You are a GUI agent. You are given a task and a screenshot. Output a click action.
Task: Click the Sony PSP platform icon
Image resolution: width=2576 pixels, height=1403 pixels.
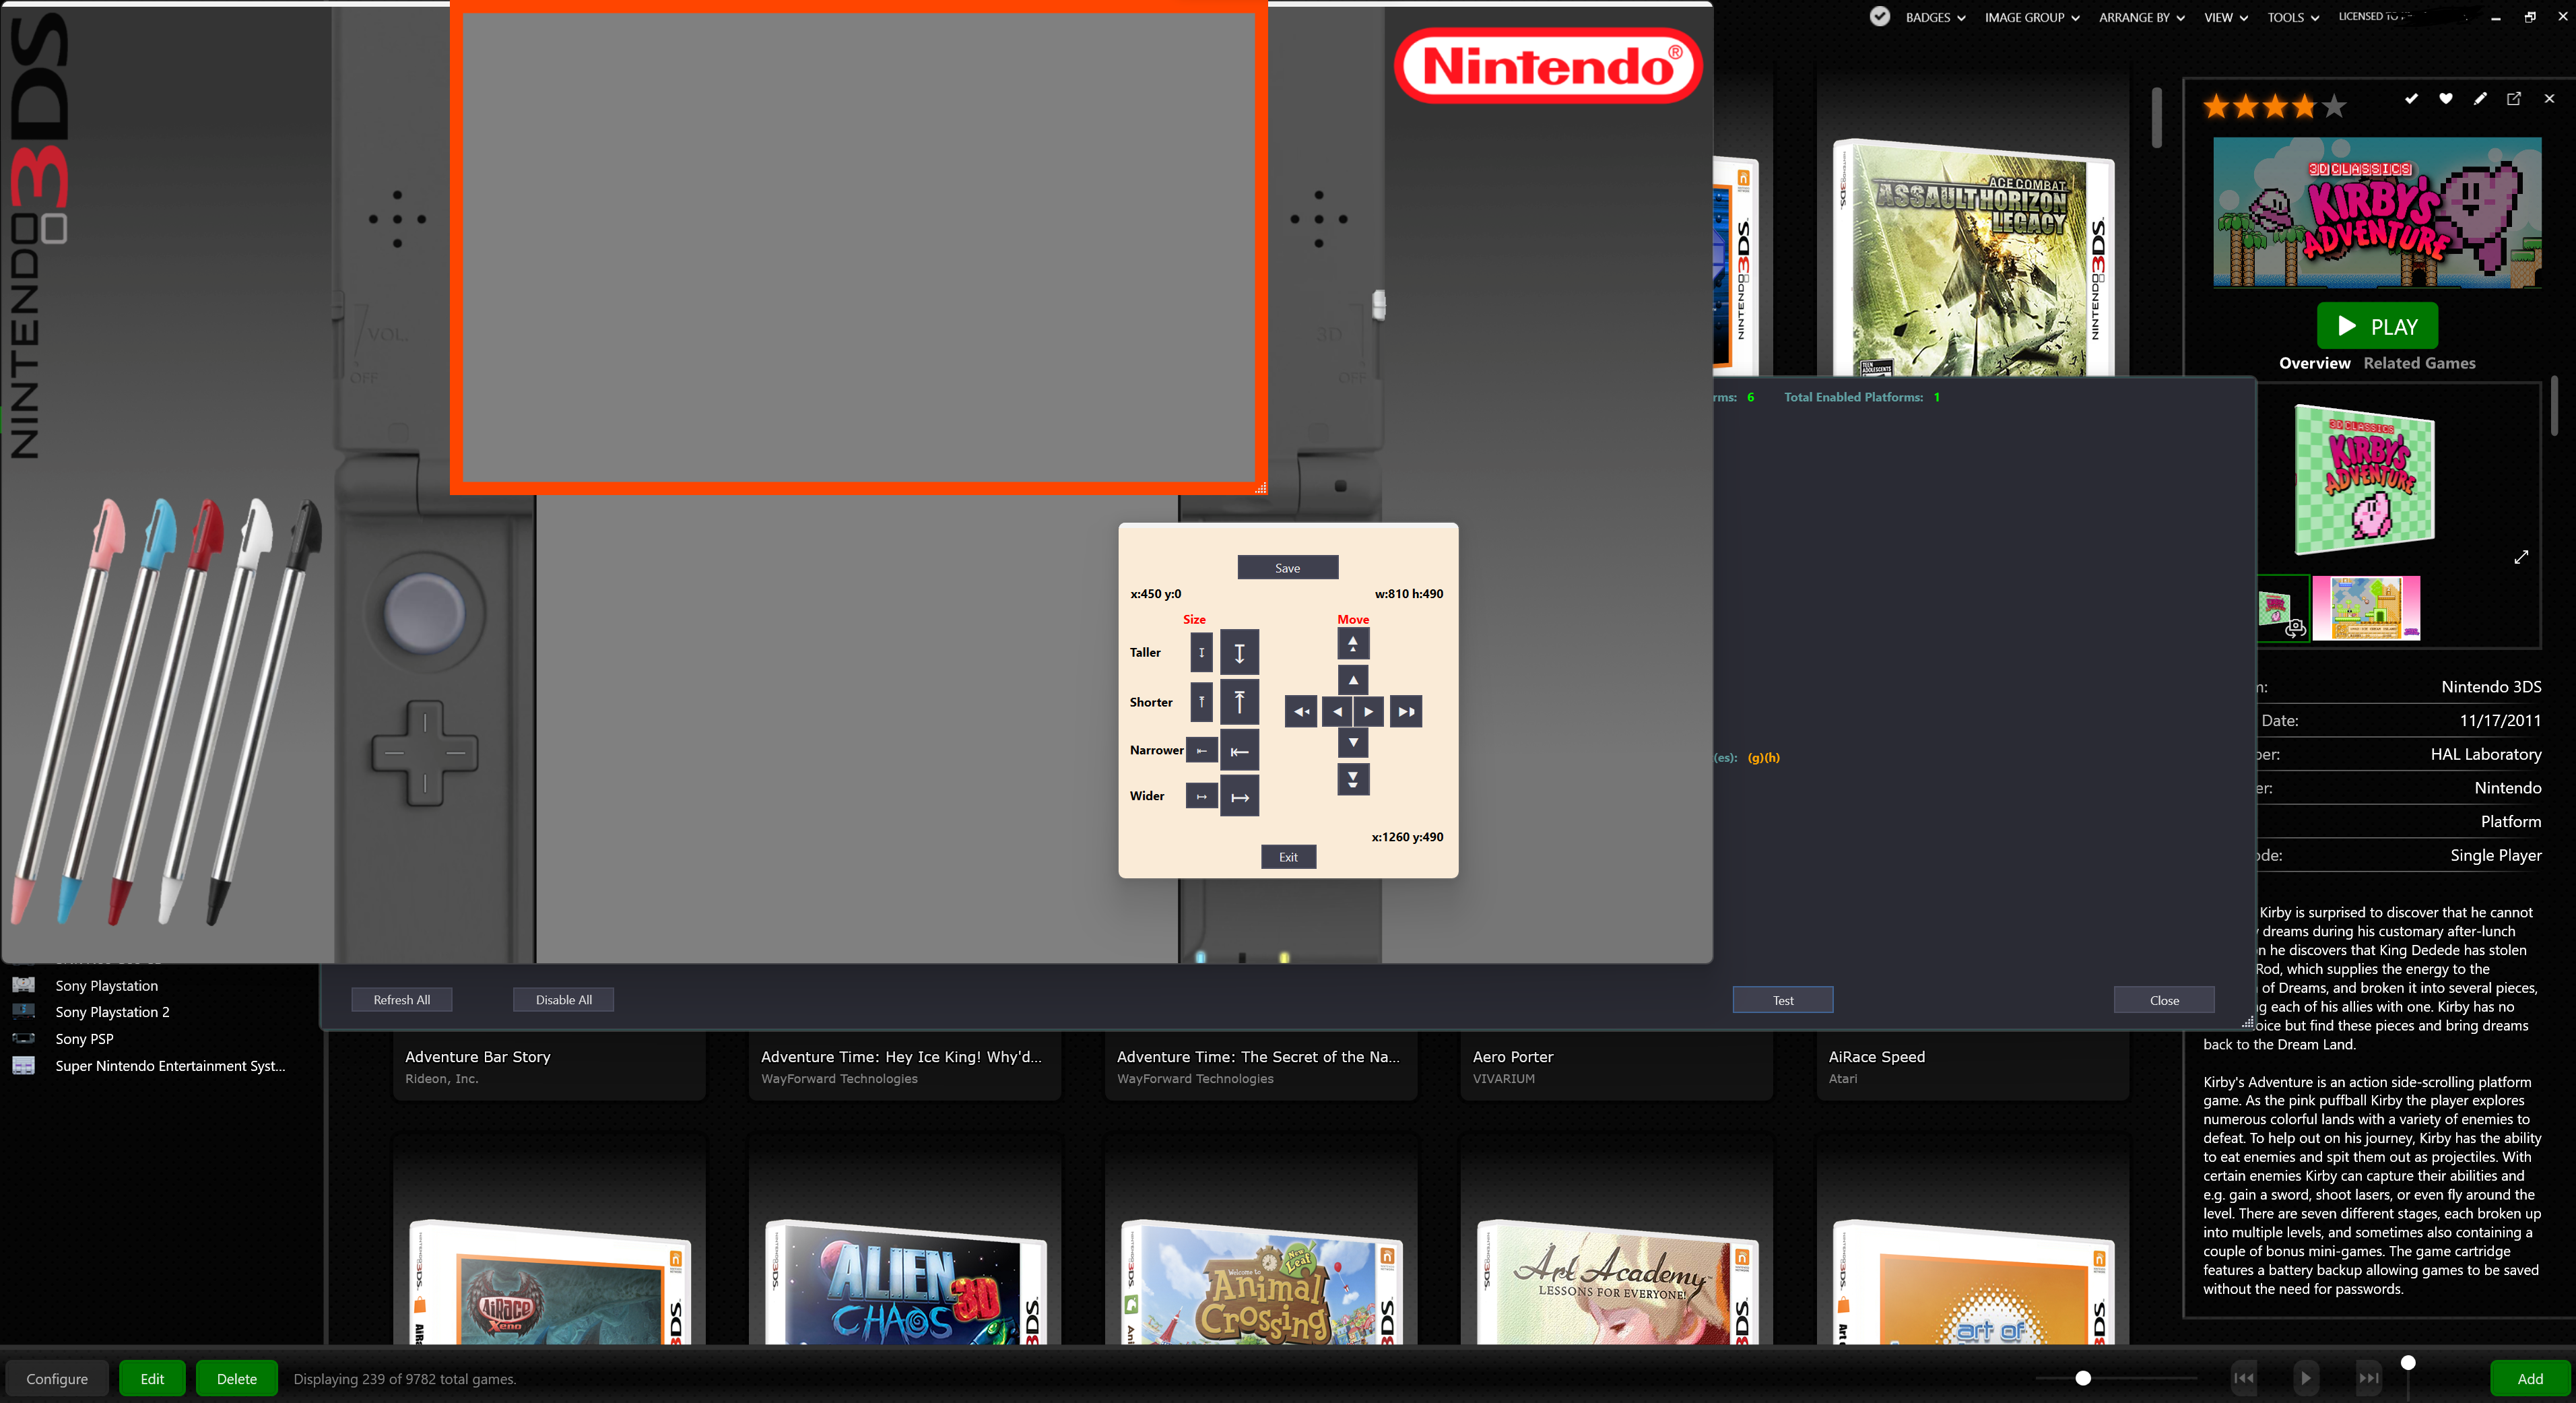click(x=24, y=1038)
